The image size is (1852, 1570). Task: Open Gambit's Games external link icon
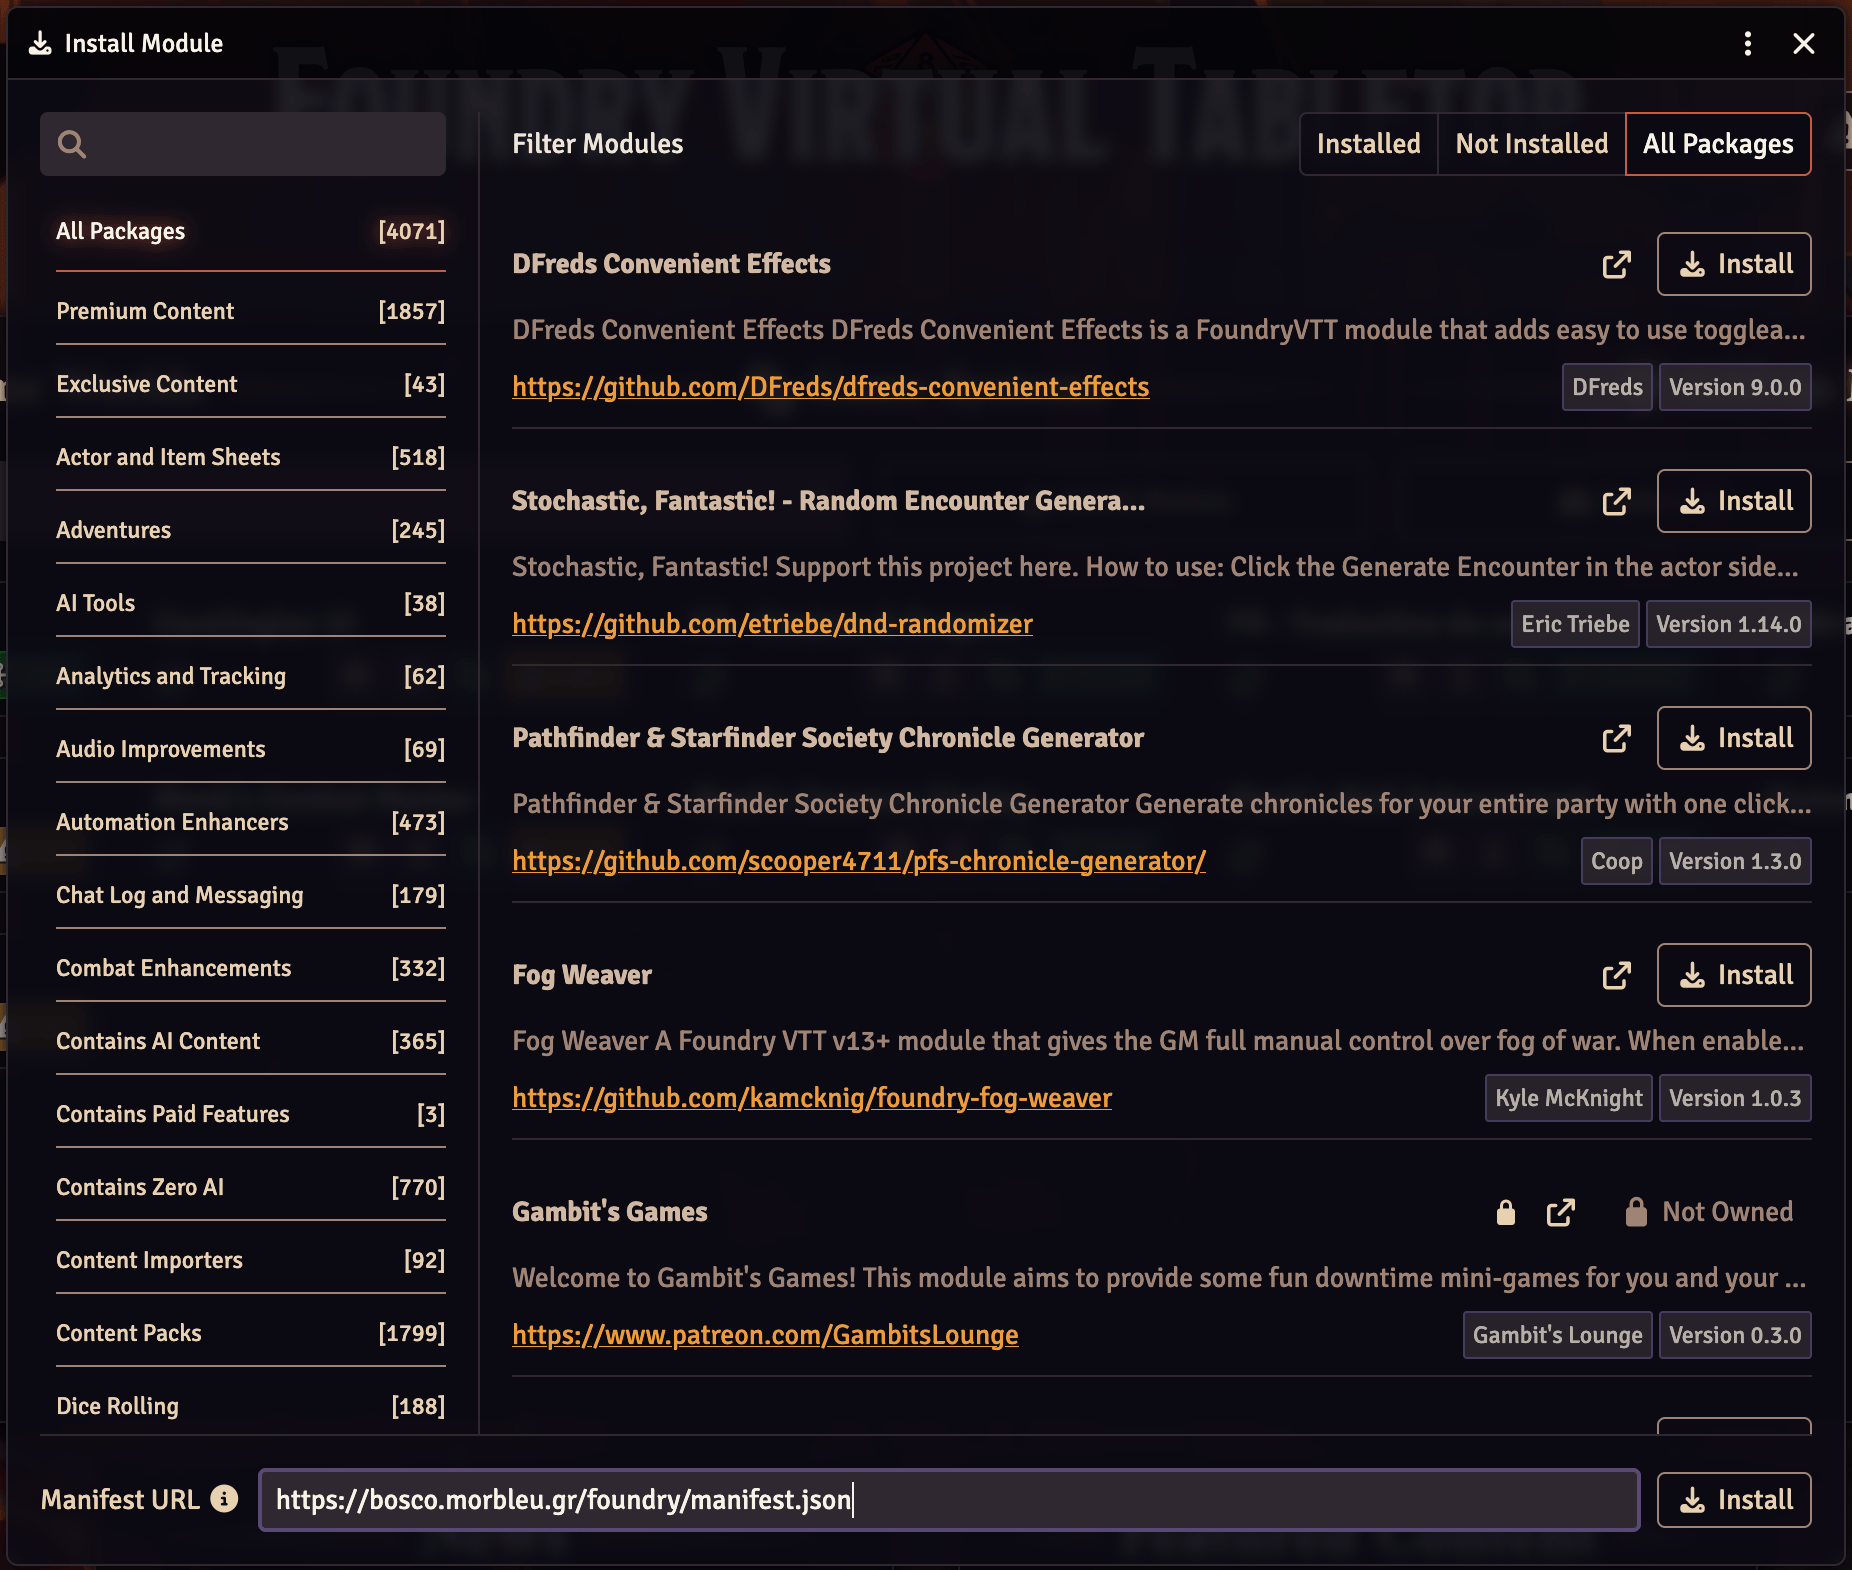click(x=1560, y=1213)
